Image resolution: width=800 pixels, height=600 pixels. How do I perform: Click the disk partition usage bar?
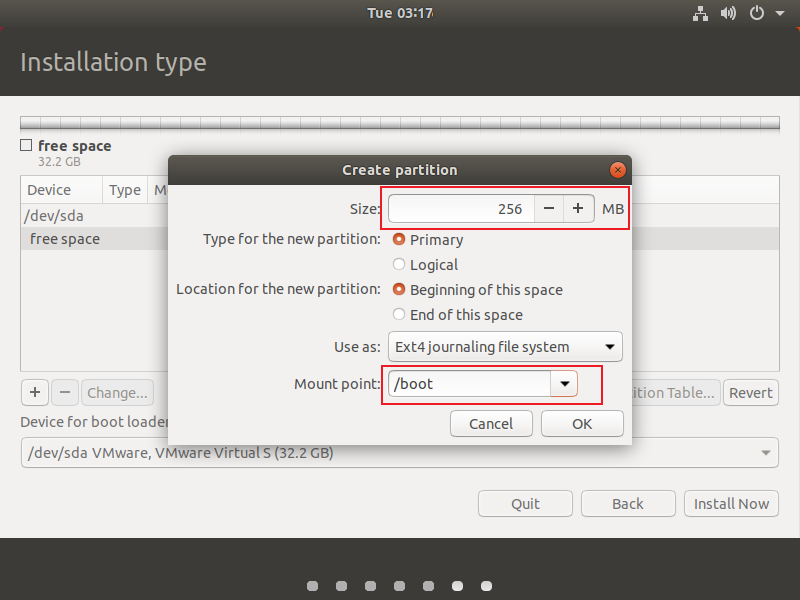coord(400,123)
